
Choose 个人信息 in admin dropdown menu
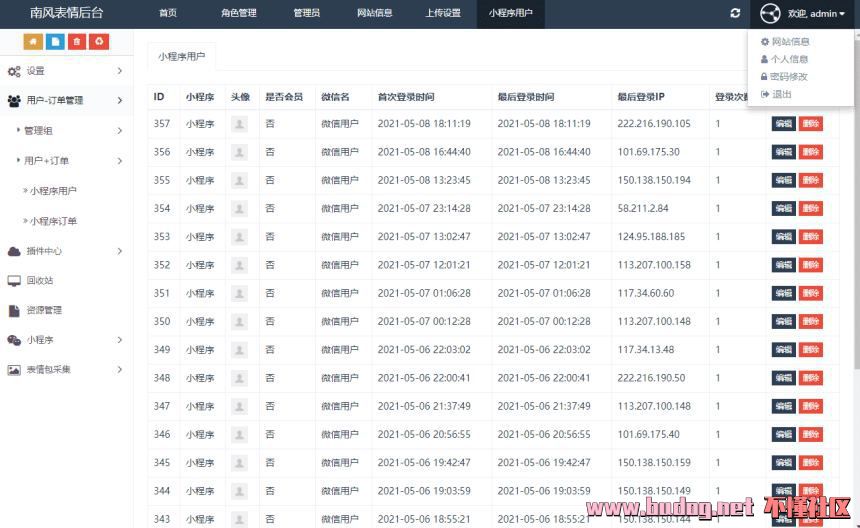pyautogui.click(x=784, y=59)
